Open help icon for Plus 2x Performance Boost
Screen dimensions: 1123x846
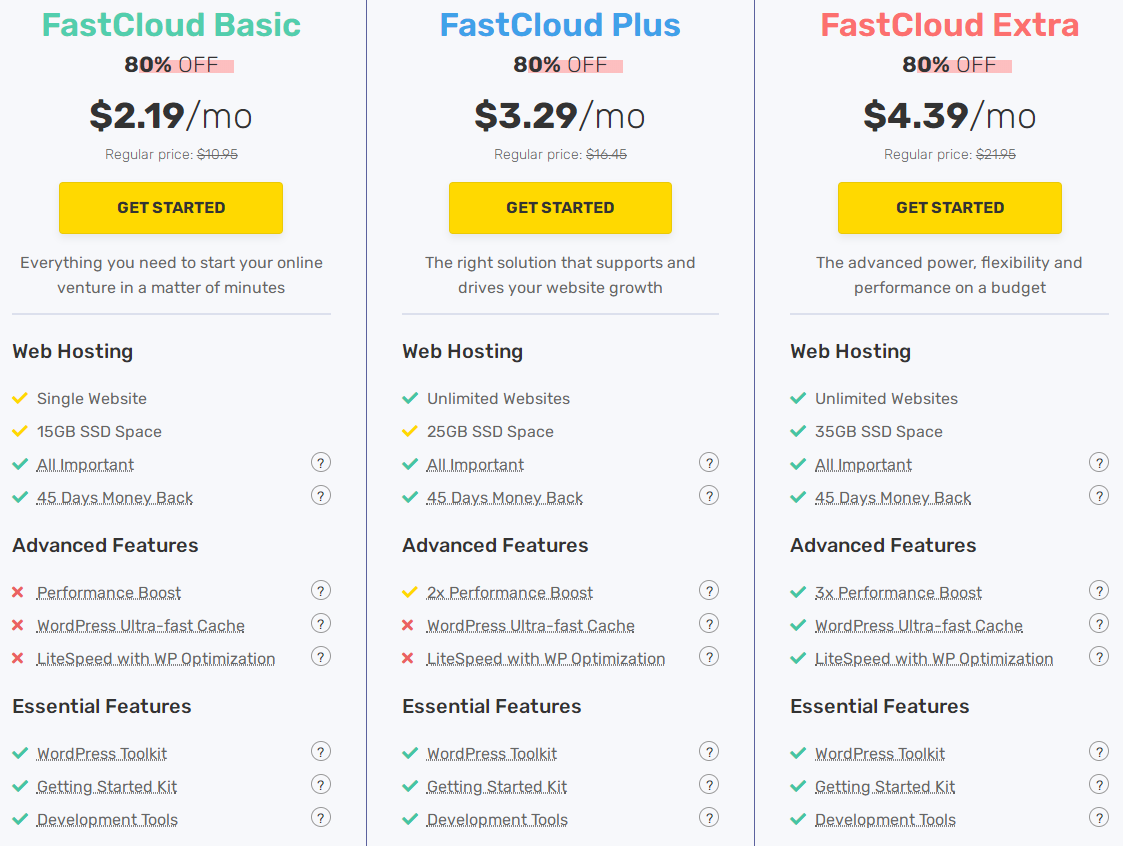click(x=709, y=591)
